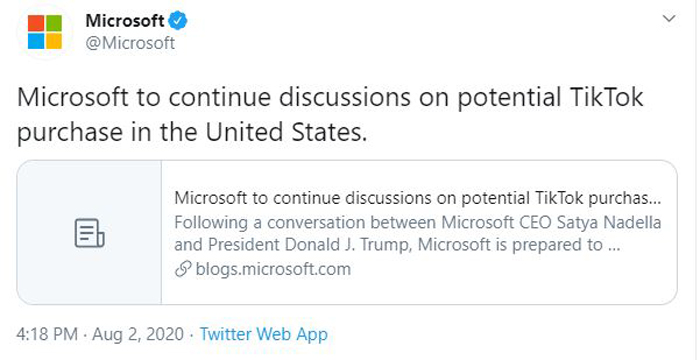The width and height of the screenshot is (700, 360).
Task: Click the tweet text about TikTok purchase
Action: coord(330,115)
